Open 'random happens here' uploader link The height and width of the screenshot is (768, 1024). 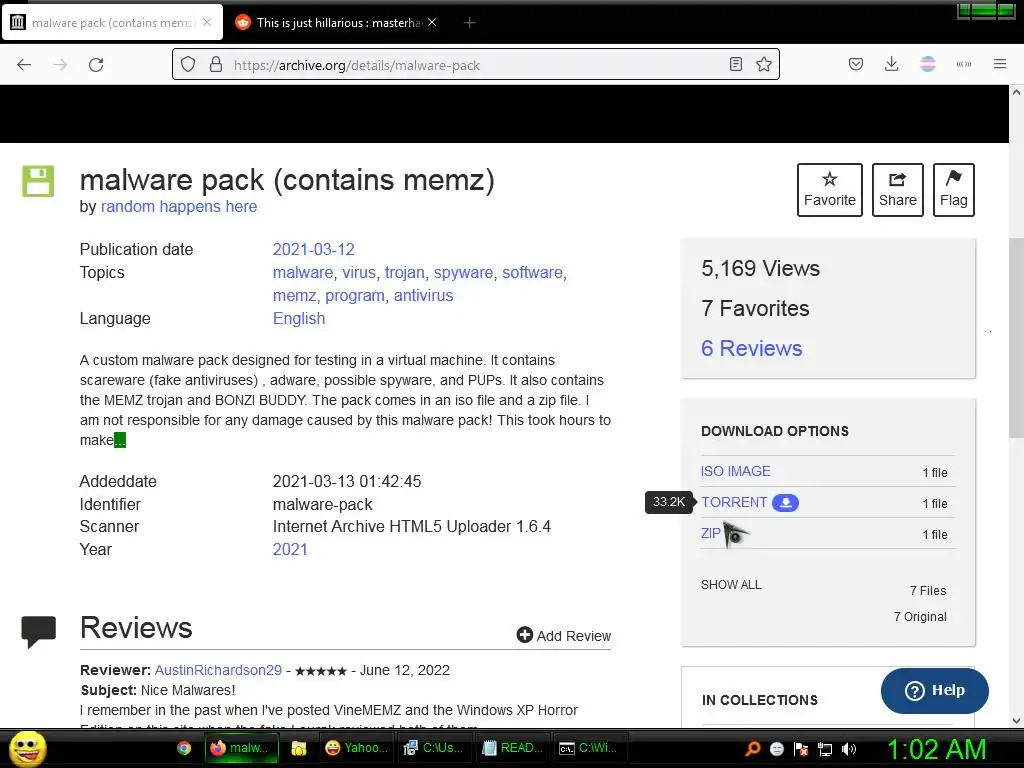[x=178, y=206]
